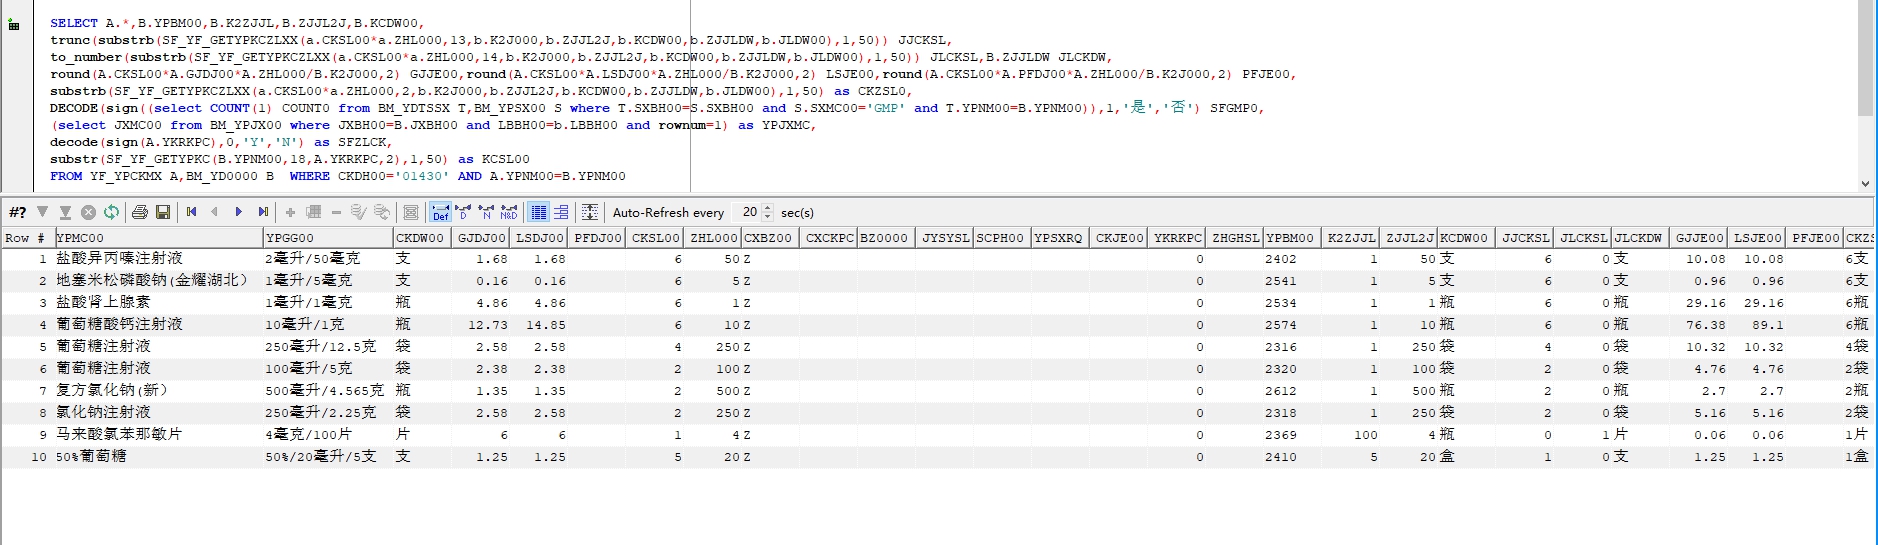Go to next record arrow
1878x545 pixels.
(x=239, y=212)
